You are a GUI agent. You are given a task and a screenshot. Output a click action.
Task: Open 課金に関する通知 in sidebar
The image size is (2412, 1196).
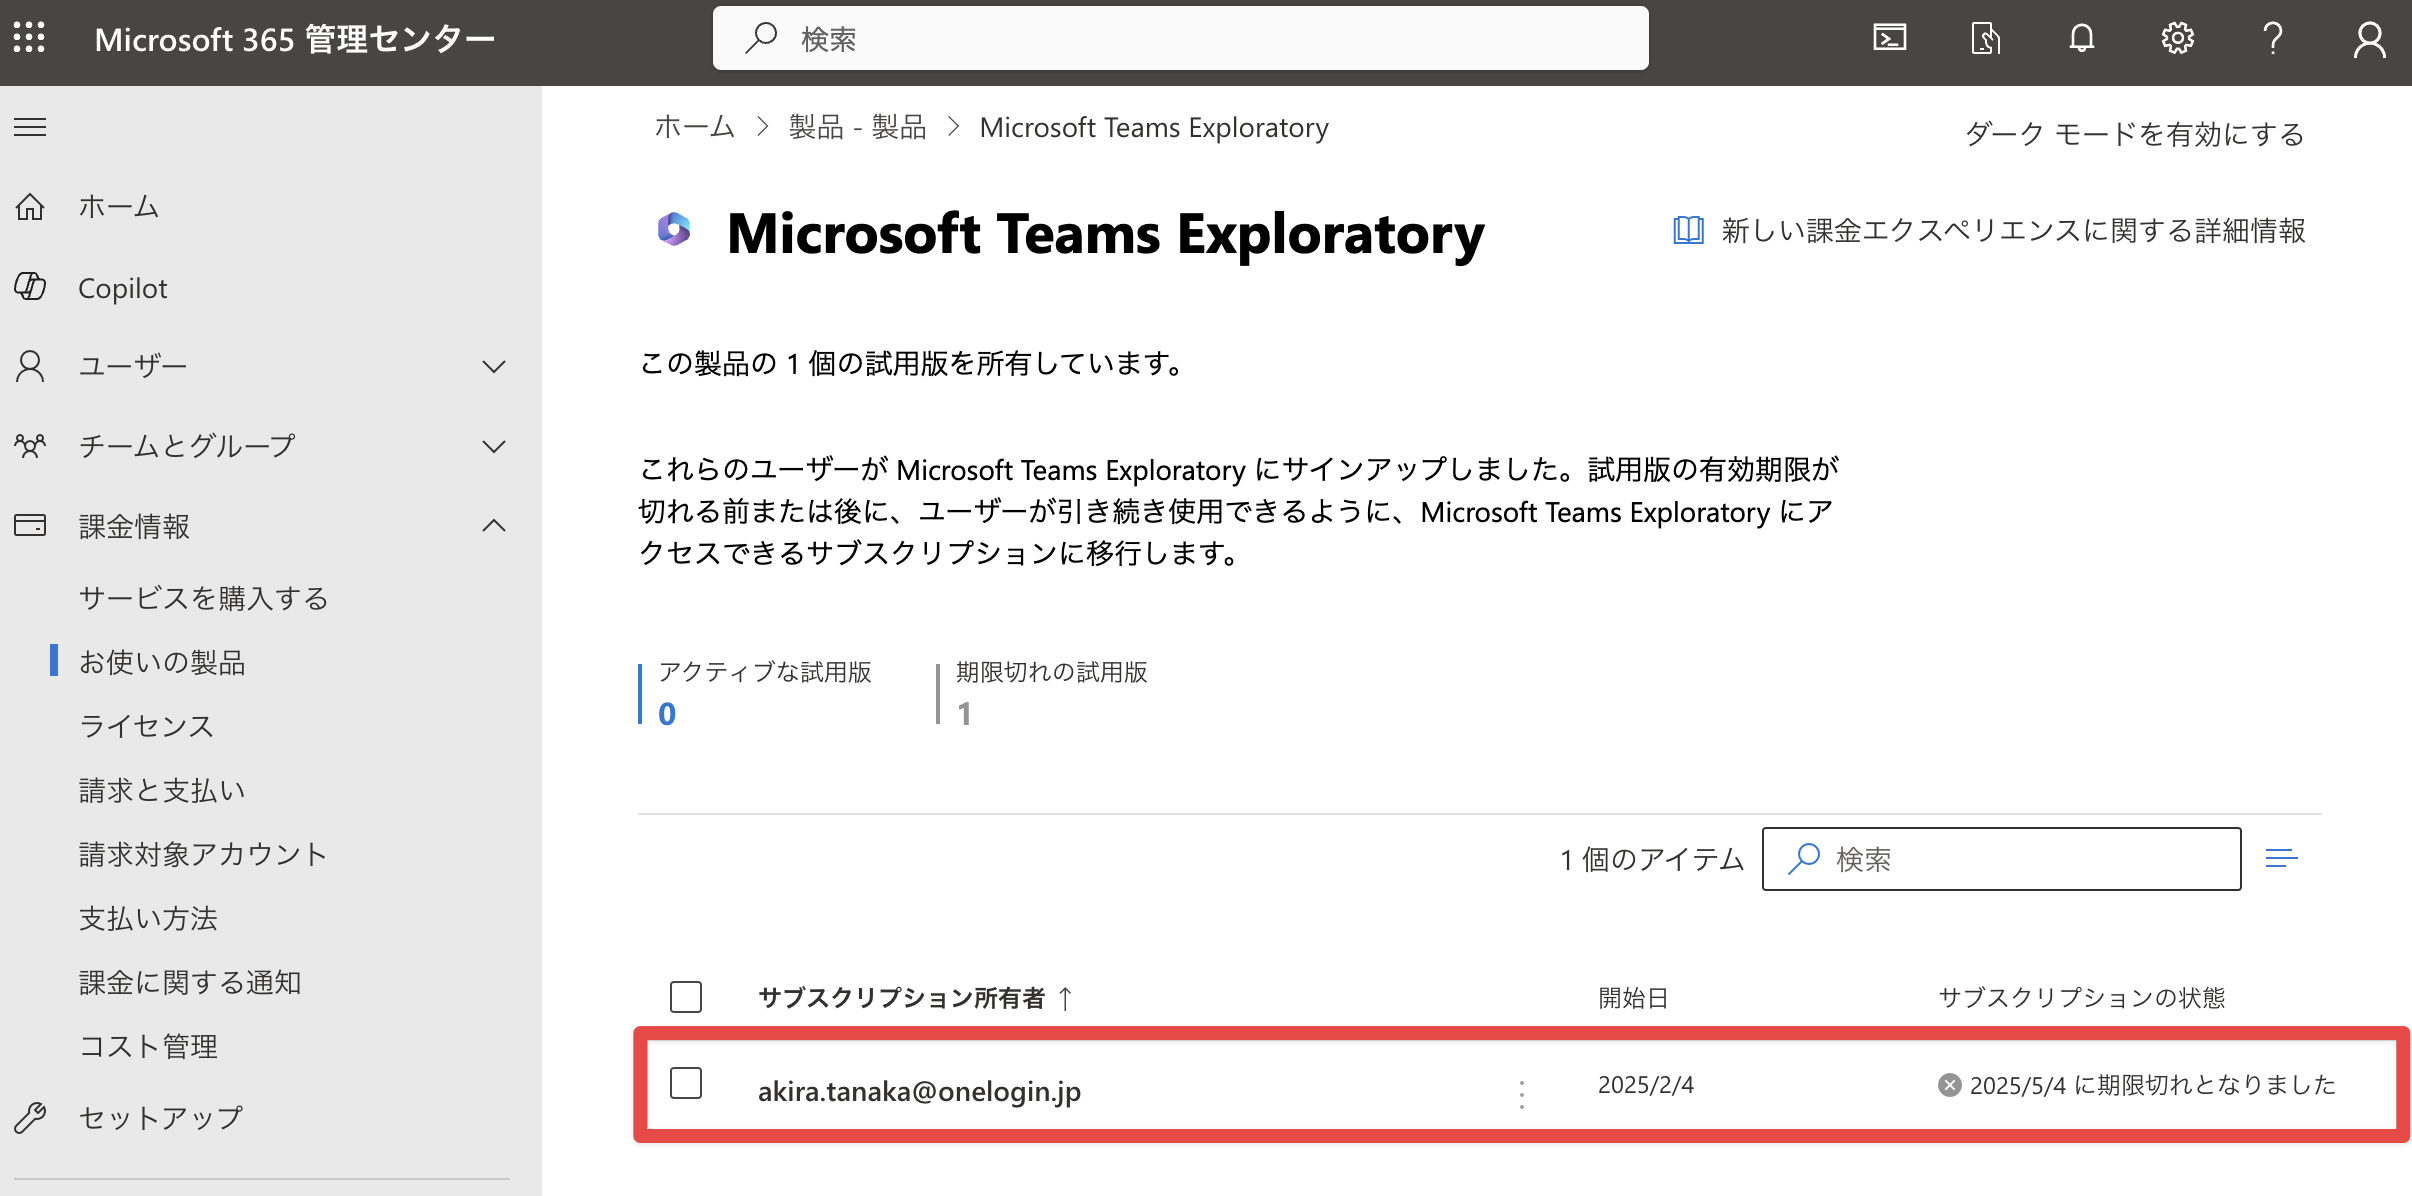click(x=190, y=981)
